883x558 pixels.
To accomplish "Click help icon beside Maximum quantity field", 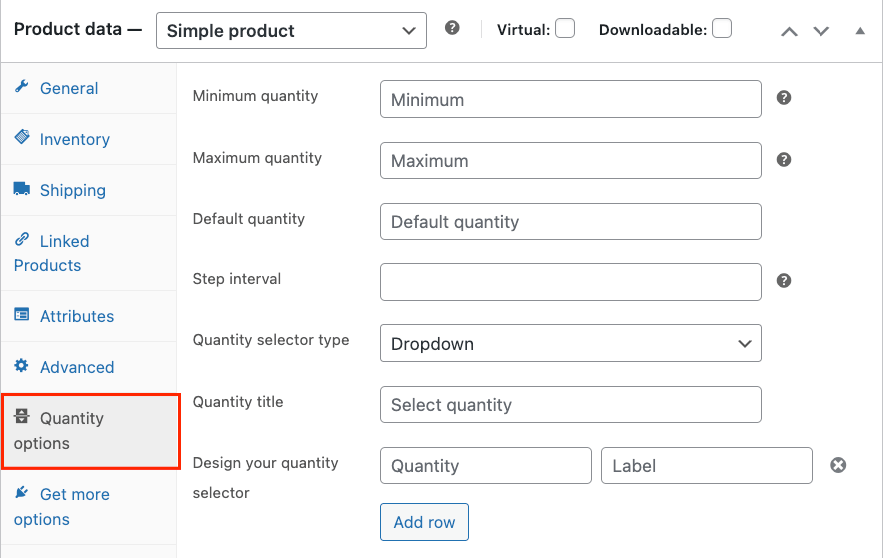I will pos(783,160).
